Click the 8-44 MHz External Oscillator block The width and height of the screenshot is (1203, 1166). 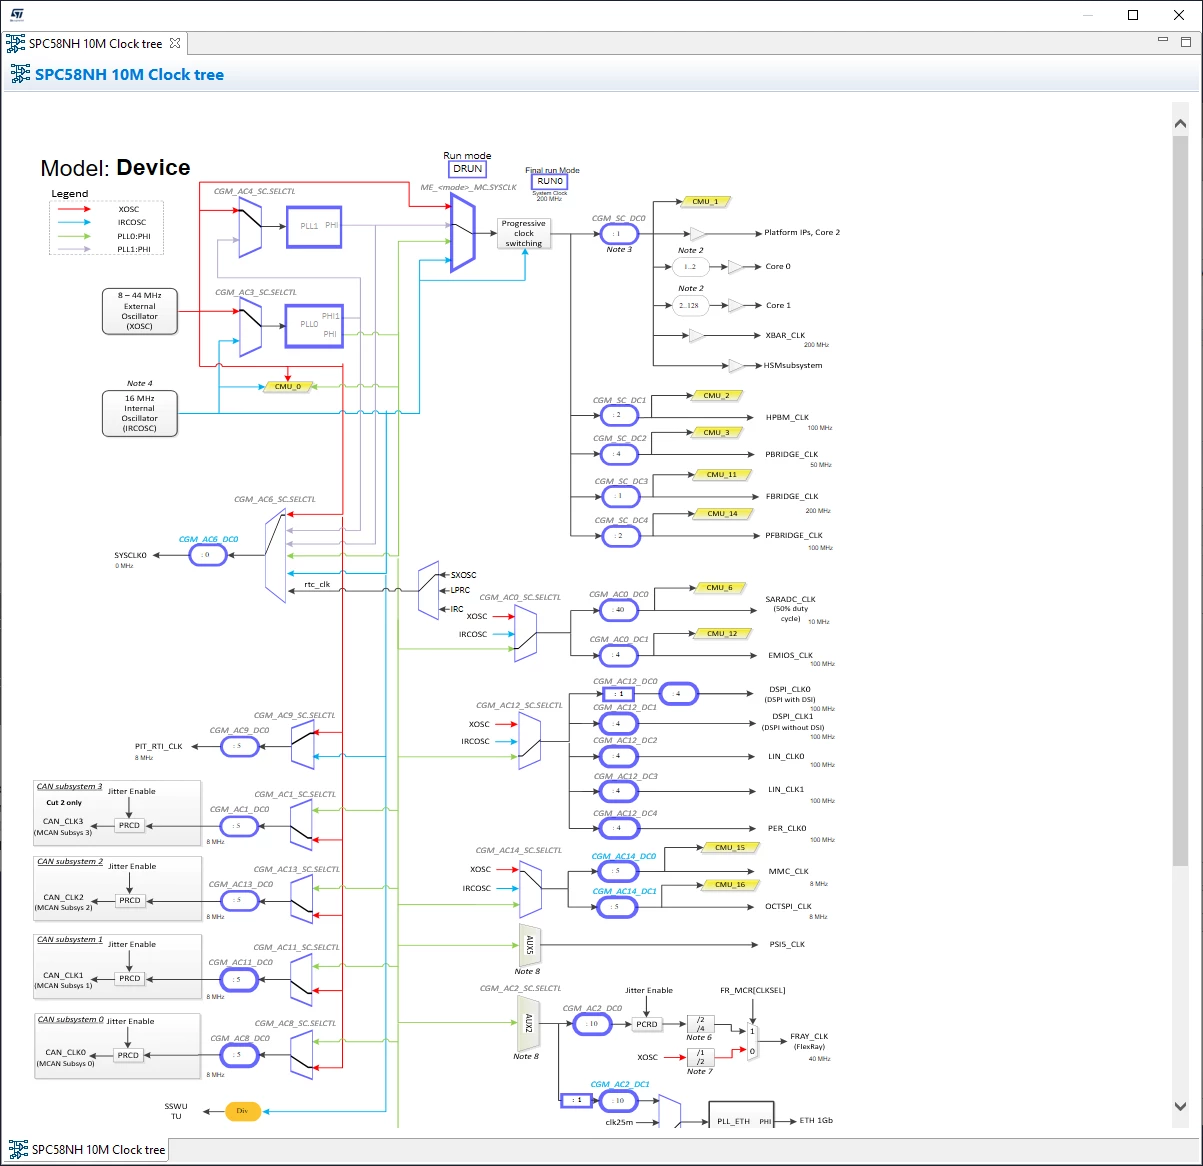coord(139,311)
